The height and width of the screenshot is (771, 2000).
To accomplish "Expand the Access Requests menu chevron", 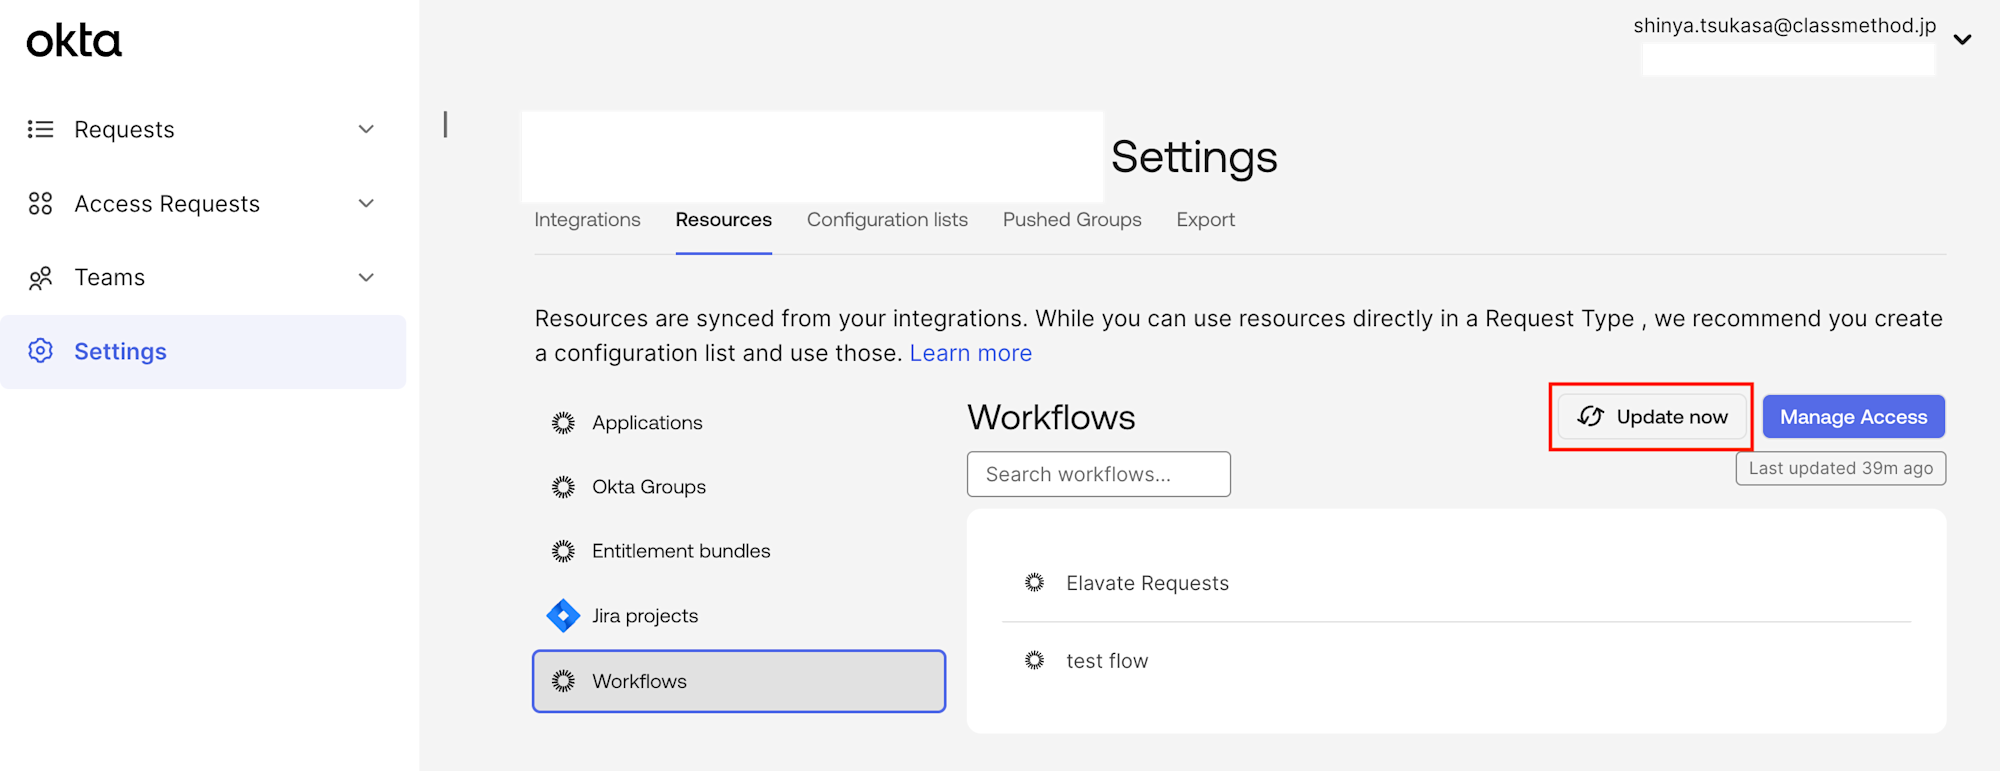I will point(366,203).
